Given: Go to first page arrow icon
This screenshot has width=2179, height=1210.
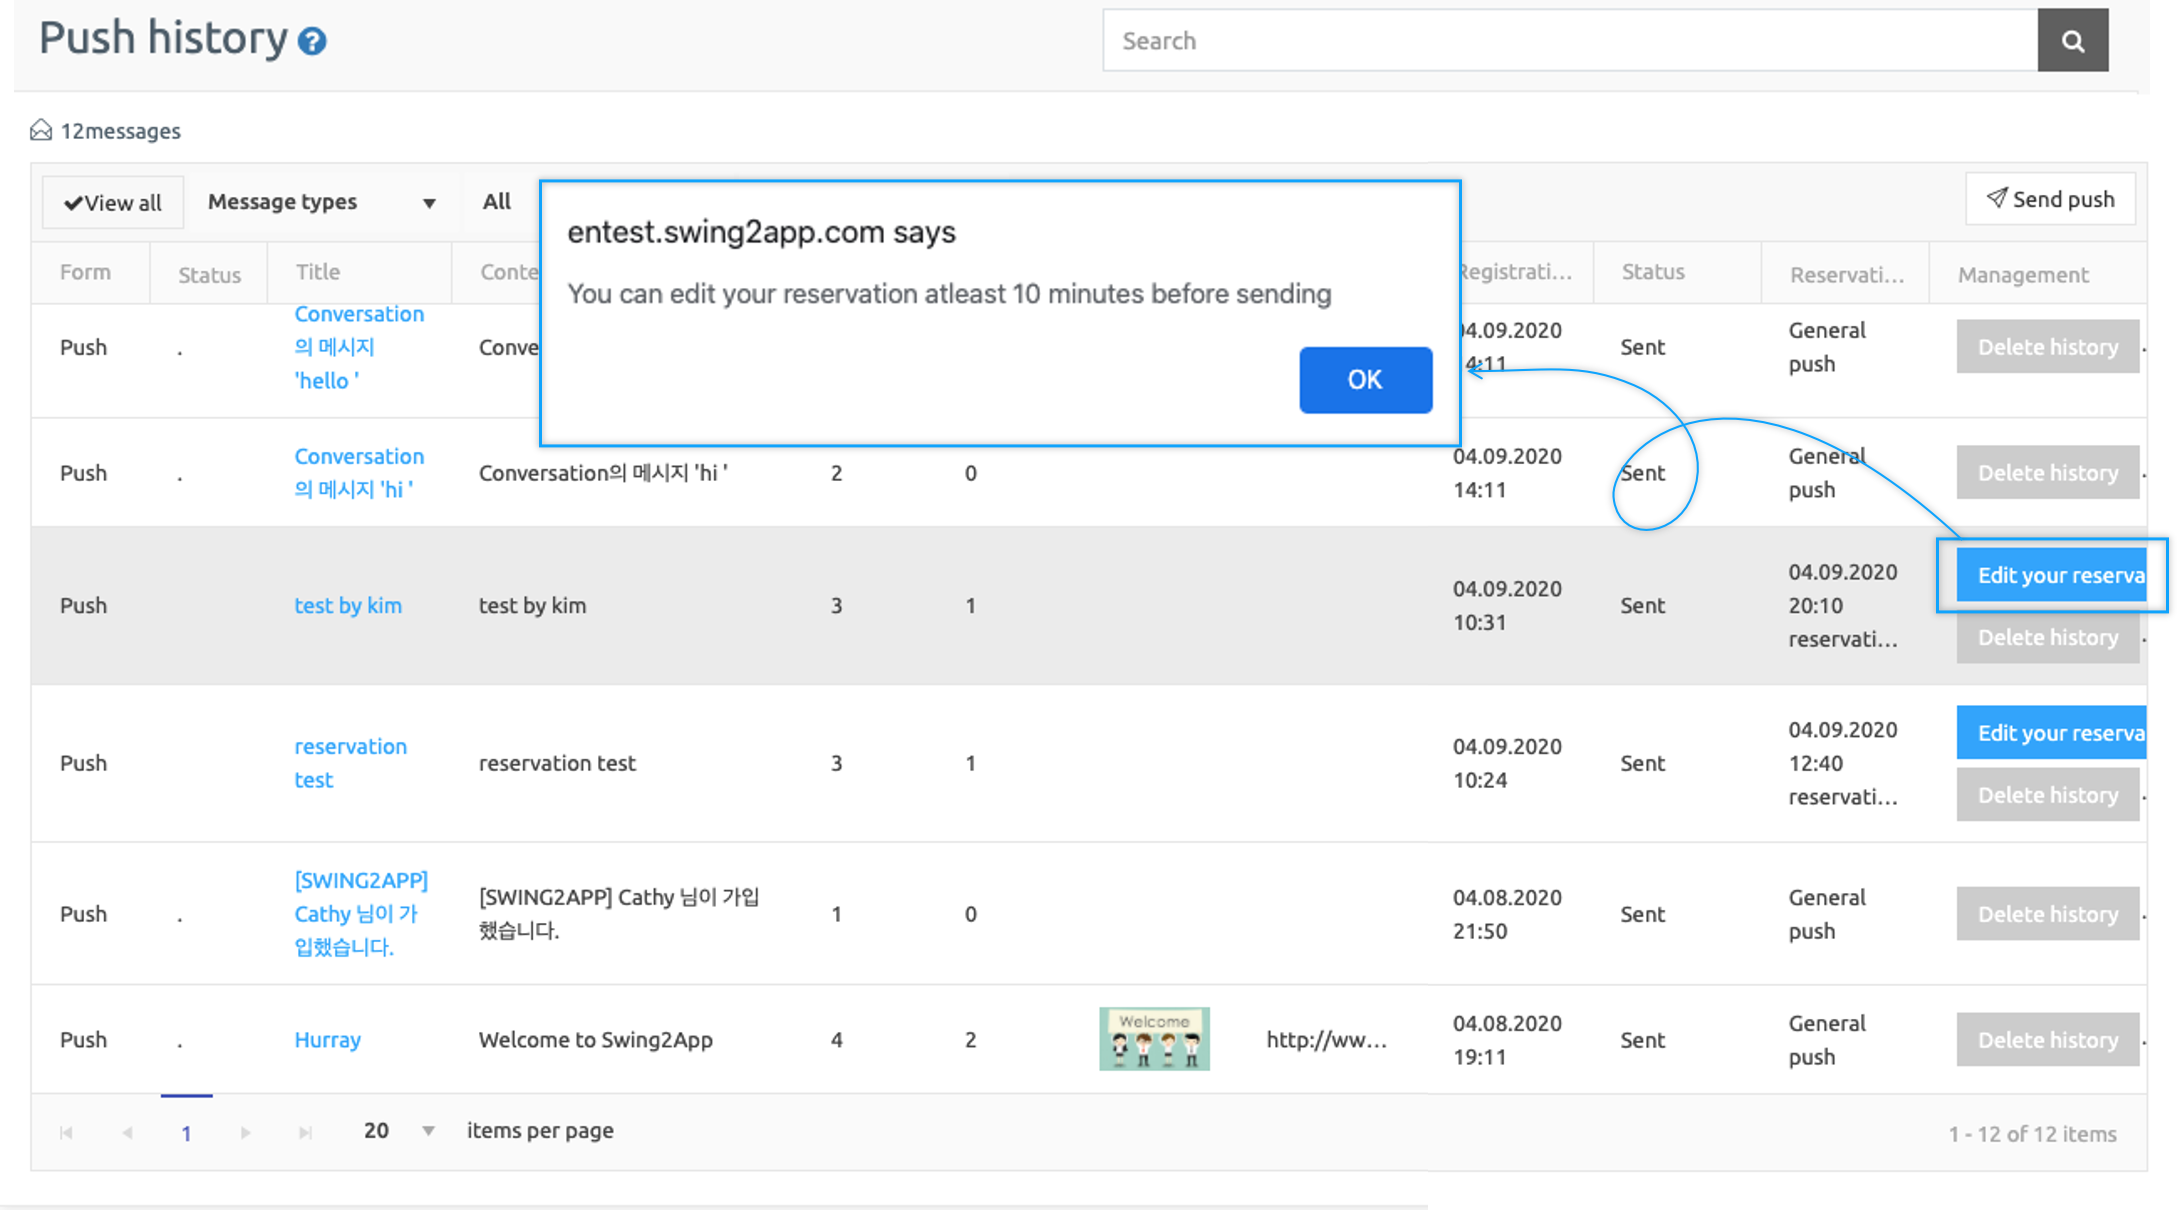Looking at the screenshot, I should coord(66,1132).
